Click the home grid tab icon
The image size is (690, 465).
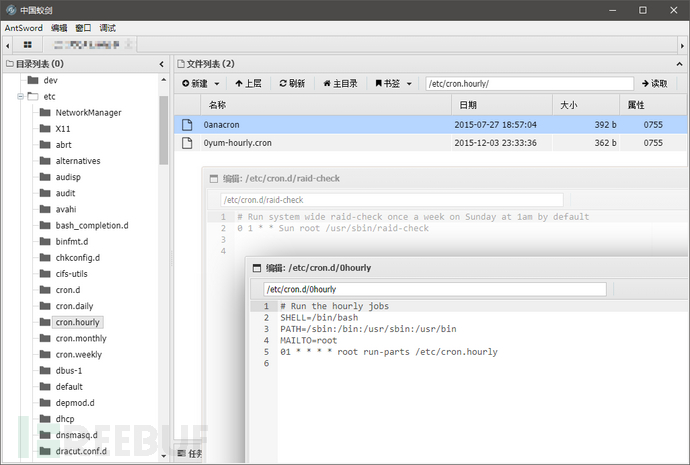pyautogui.click(x=27, y=44)
